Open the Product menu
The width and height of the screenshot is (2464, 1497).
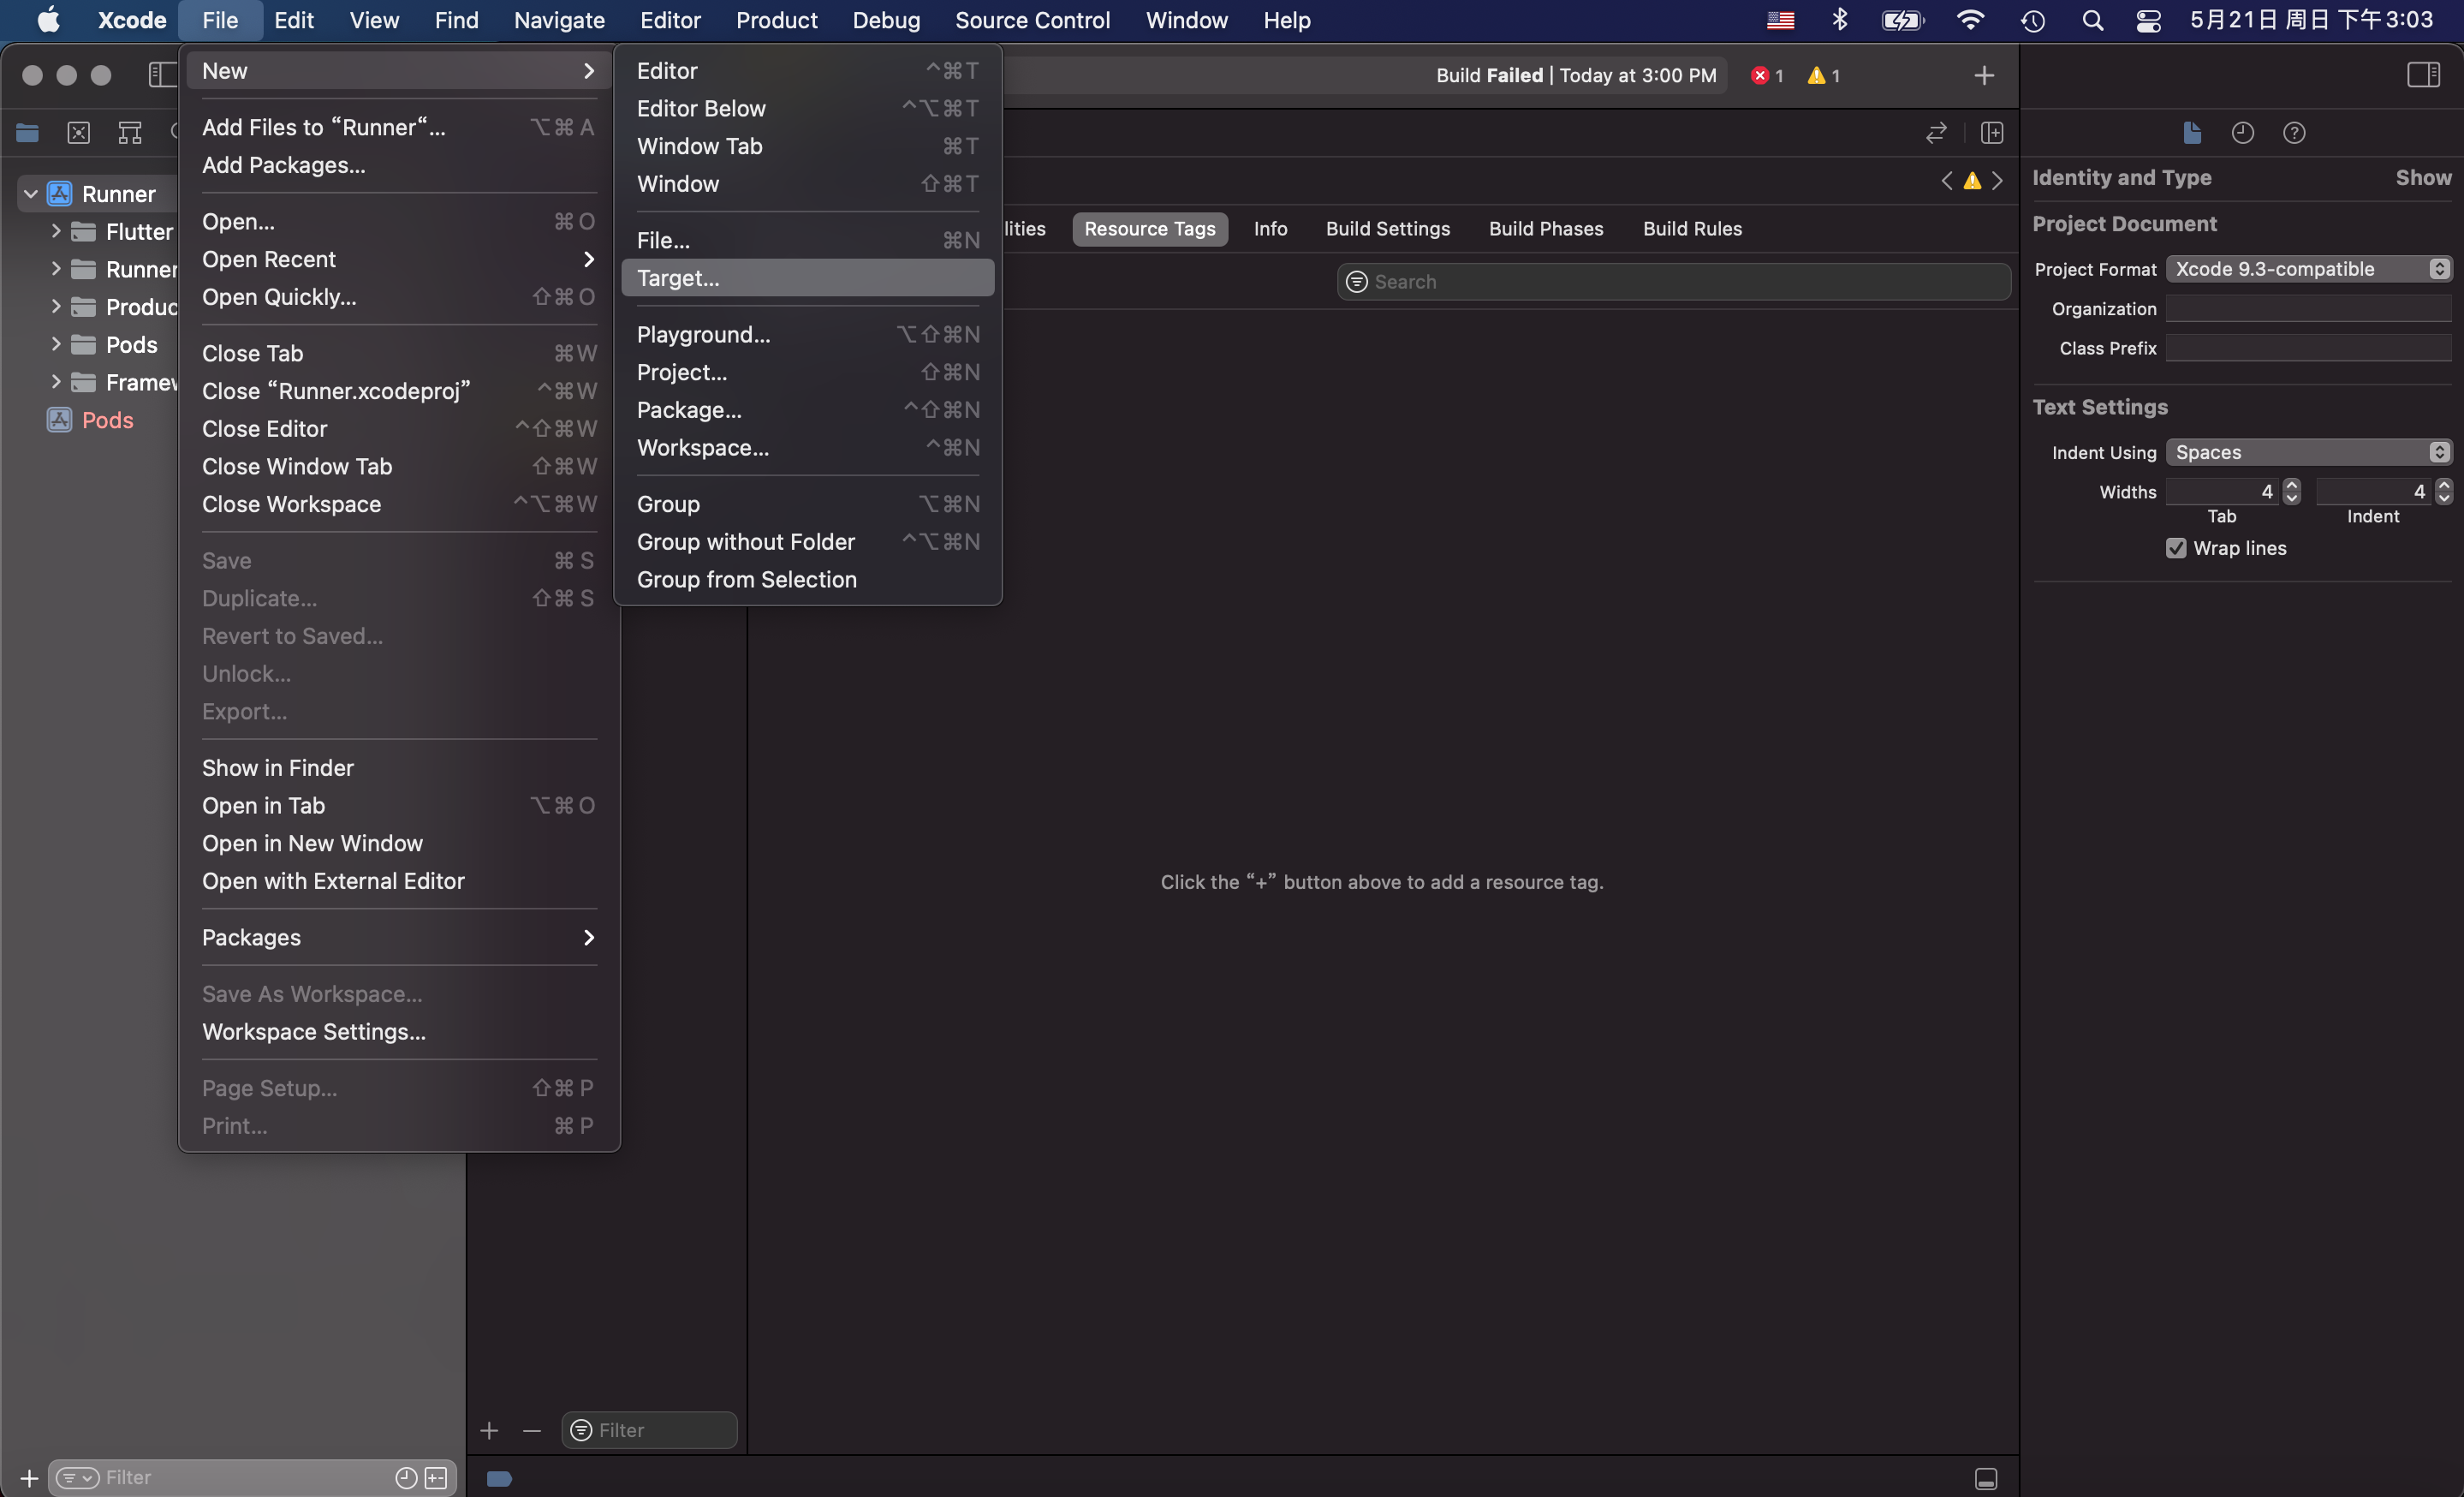776,20
